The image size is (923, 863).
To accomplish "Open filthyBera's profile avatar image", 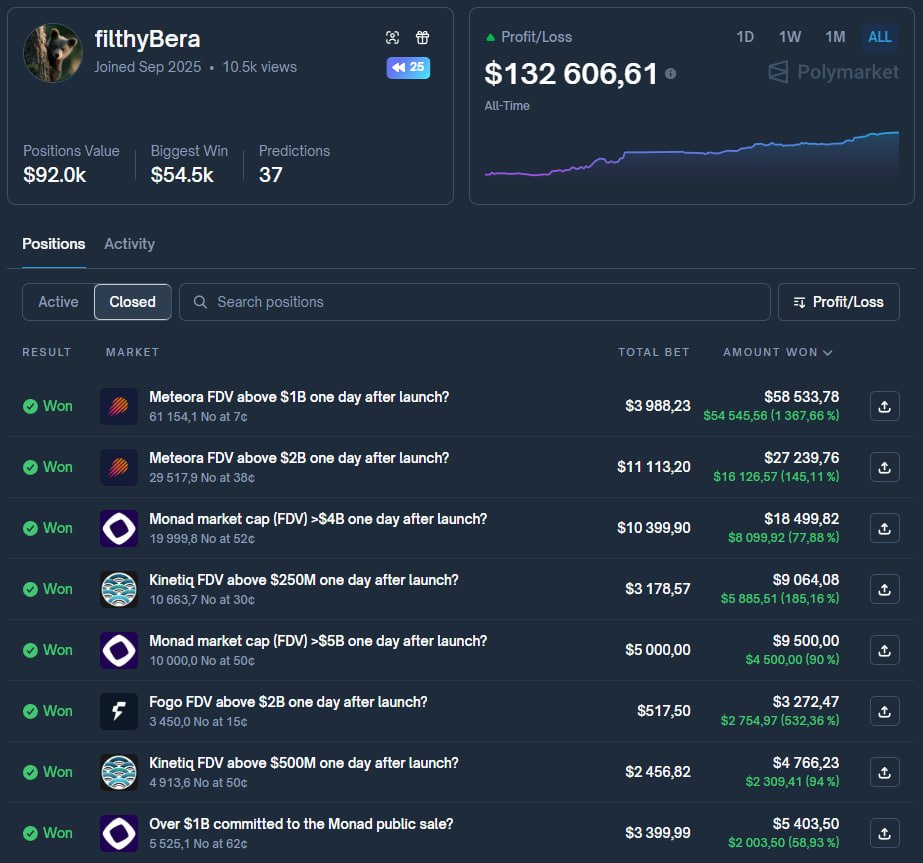I will click(52, 53).
